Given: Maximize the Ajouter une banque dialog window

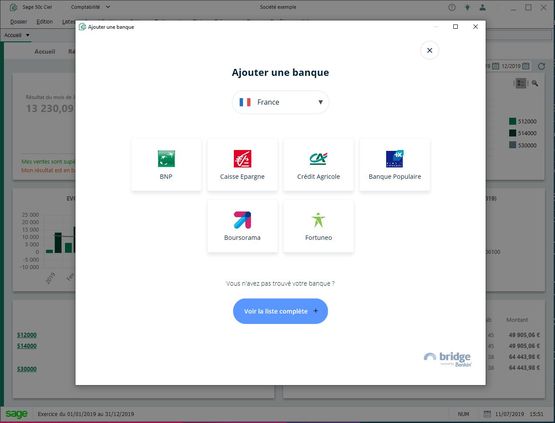Looking at the screenshot, I should tap(456, 27).
